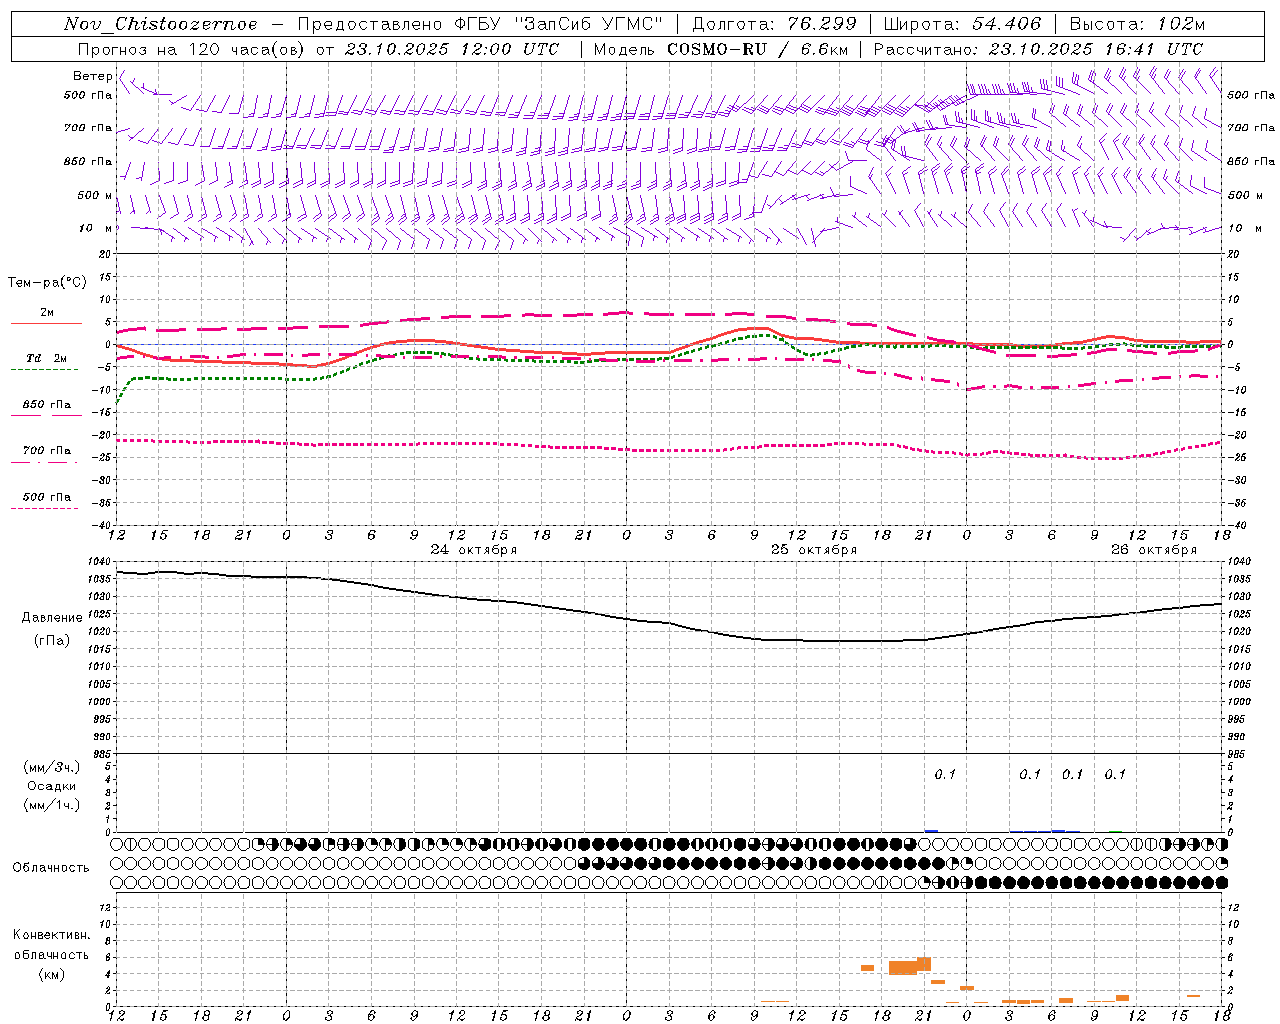Click the (гПа) unit under Давление

click(x=52, y=641)
